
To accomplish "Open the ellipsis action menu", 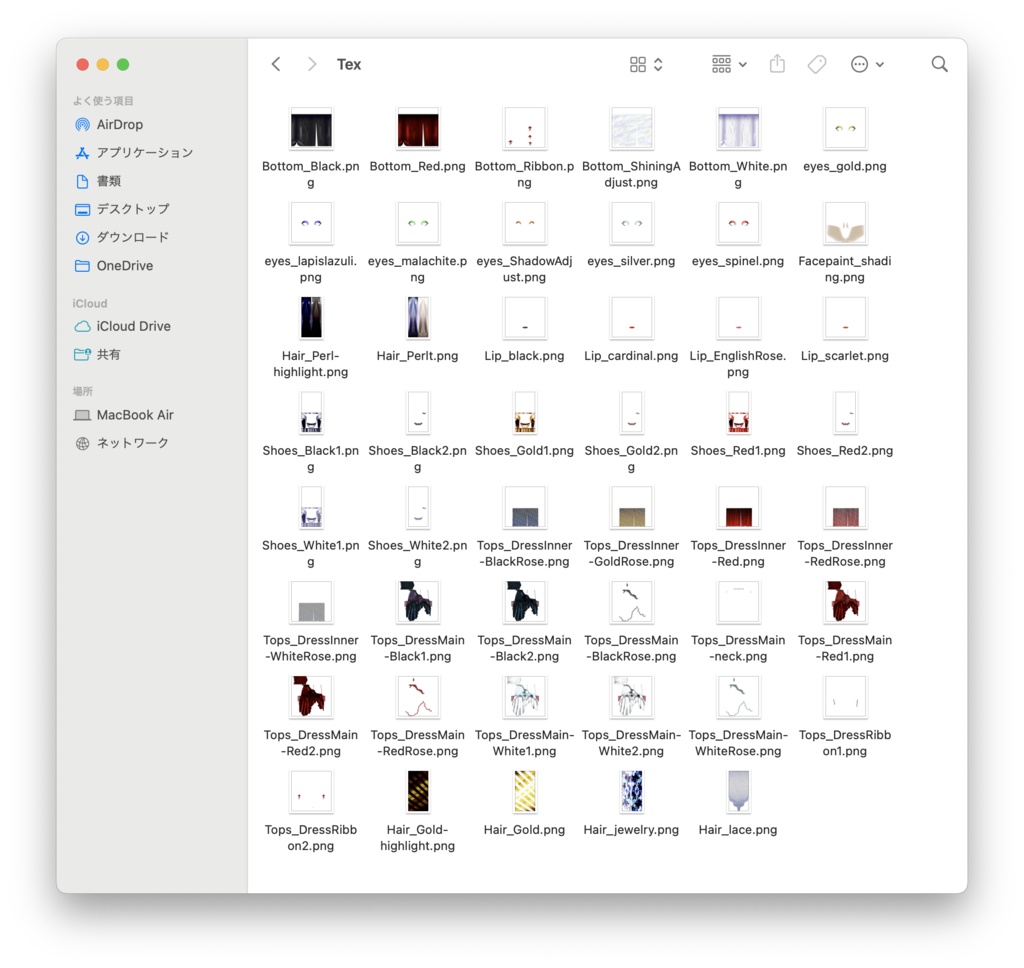I will click(x=867, y=64).
